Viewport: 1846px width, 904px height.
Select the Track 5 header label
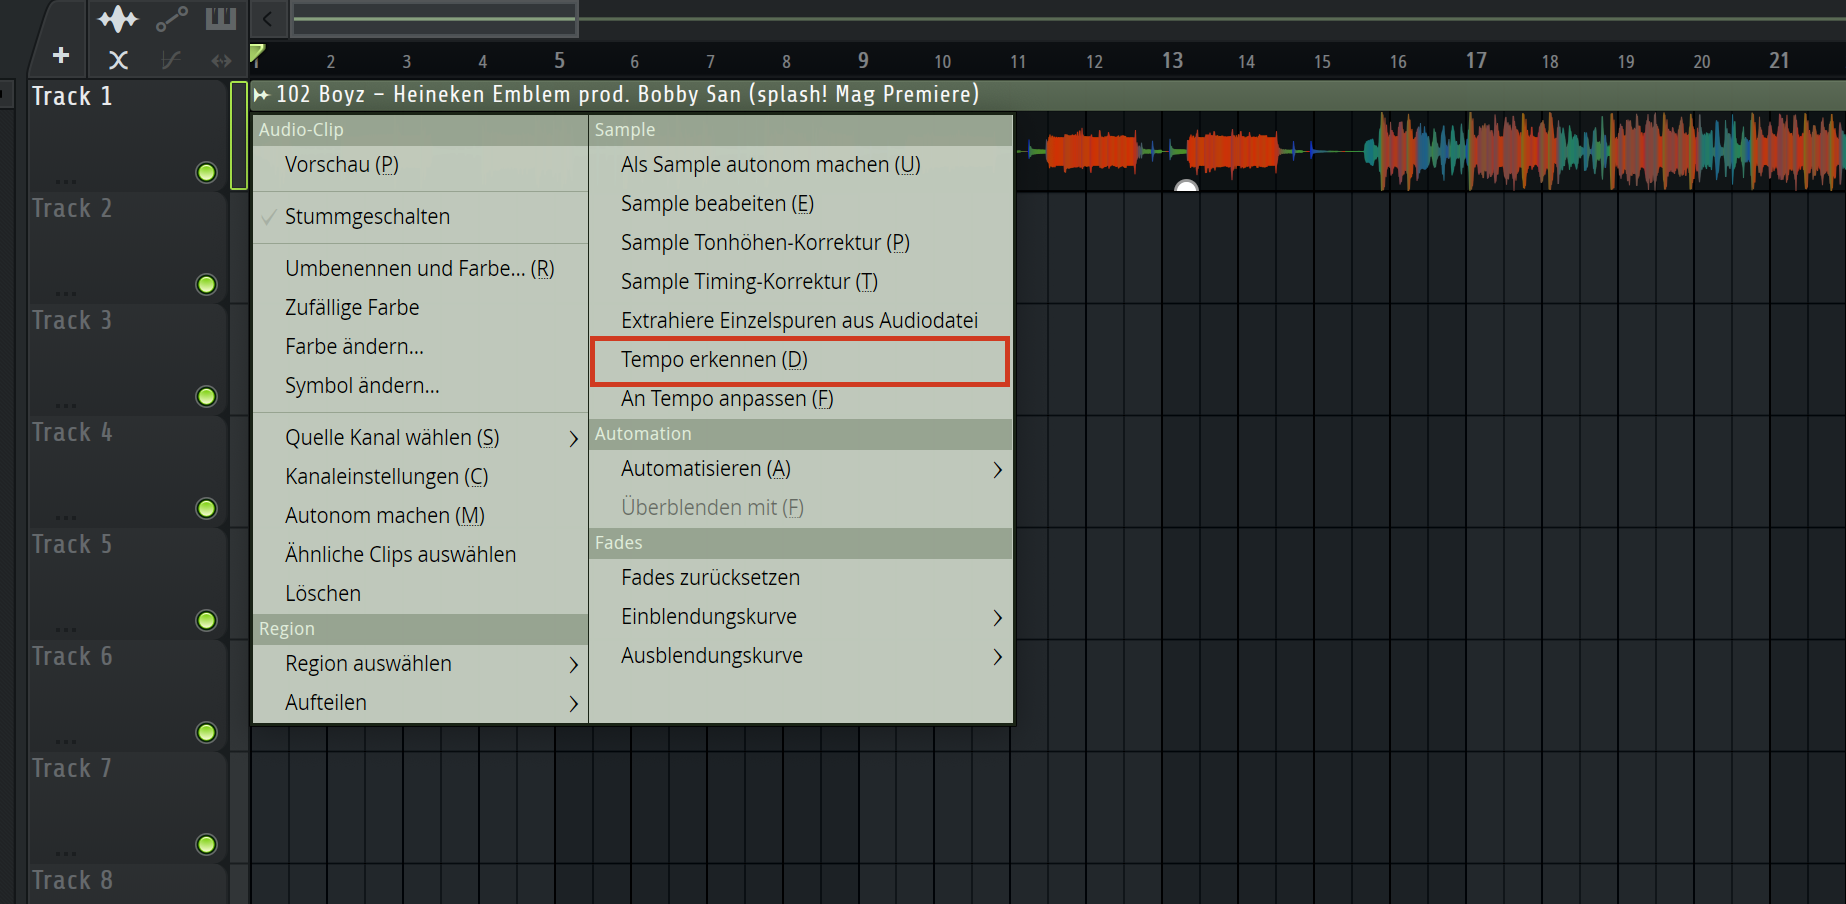(72, 545)
